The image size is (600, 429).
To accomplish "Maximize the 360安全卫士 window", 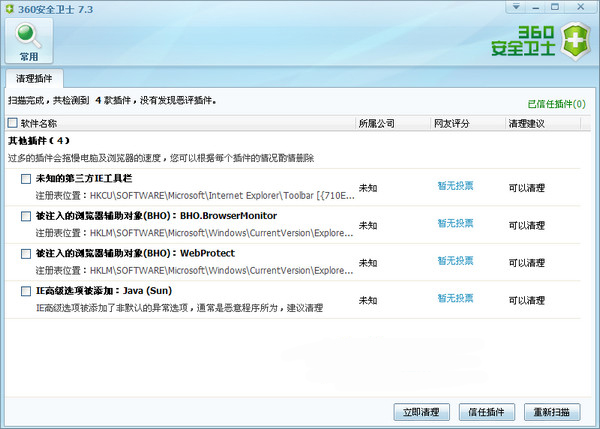I will click(555, 7).
